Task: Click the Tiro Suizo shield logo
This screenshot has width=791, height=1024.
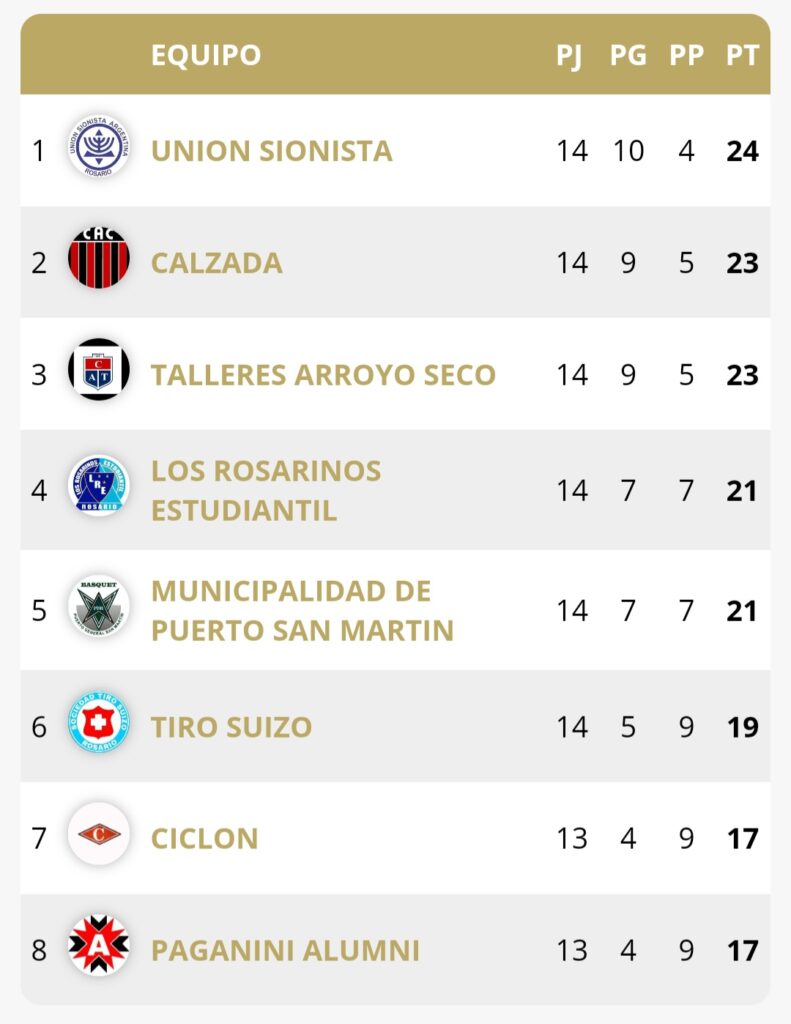Action: pos(99,726)
